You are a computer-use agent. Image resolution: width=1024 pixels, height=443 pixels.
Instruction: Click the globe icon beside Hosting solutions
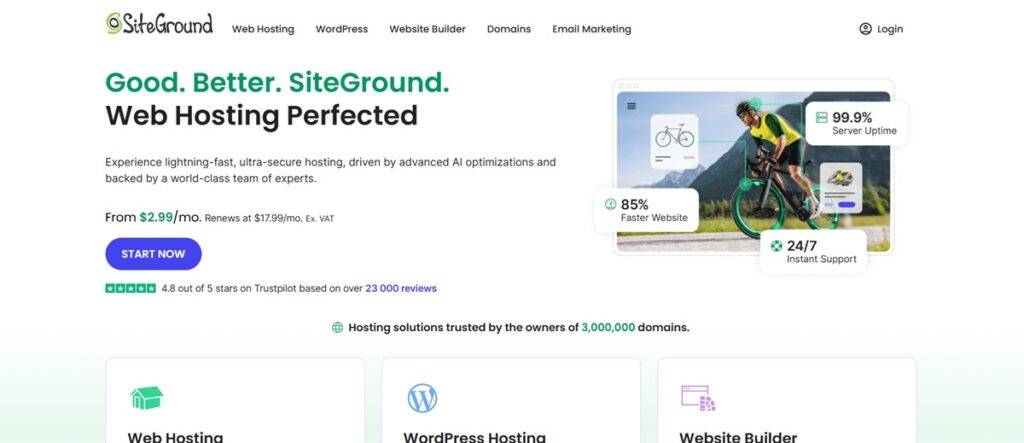[x=338, y=327]
